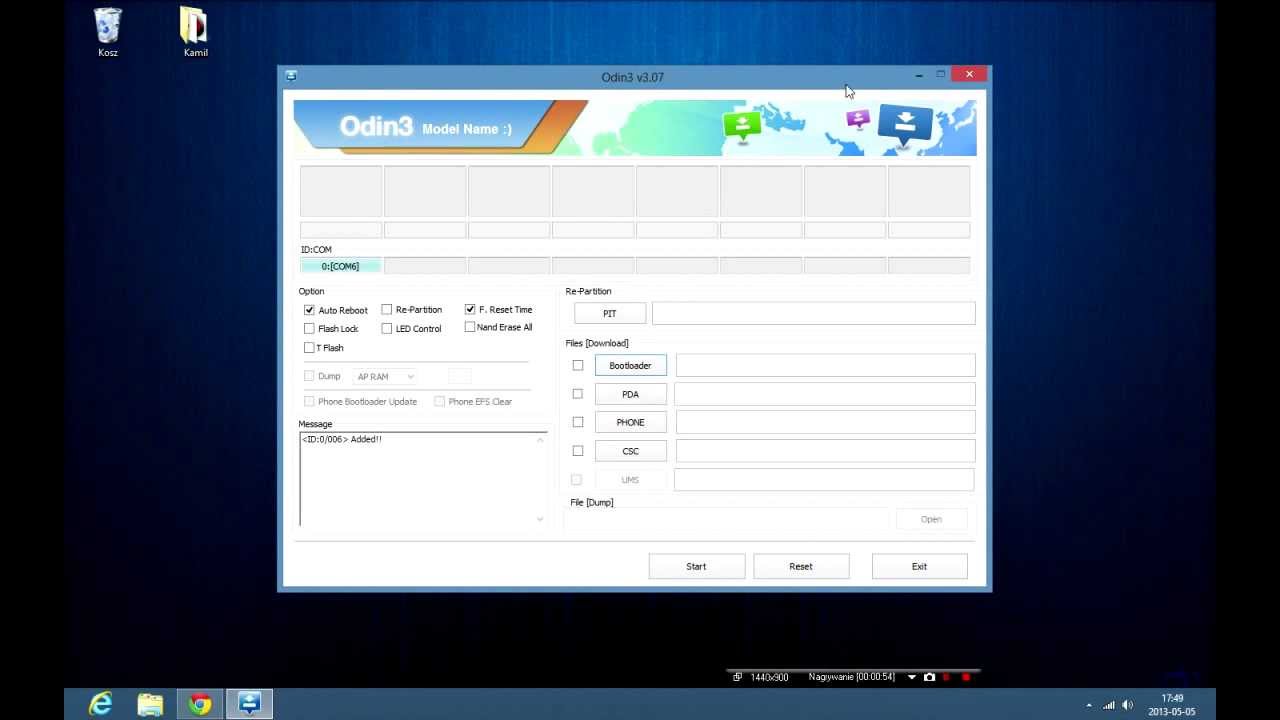Open the volume speaker tray icon
Viewport: 1280px width, 720px height.
pos(1128,705)
